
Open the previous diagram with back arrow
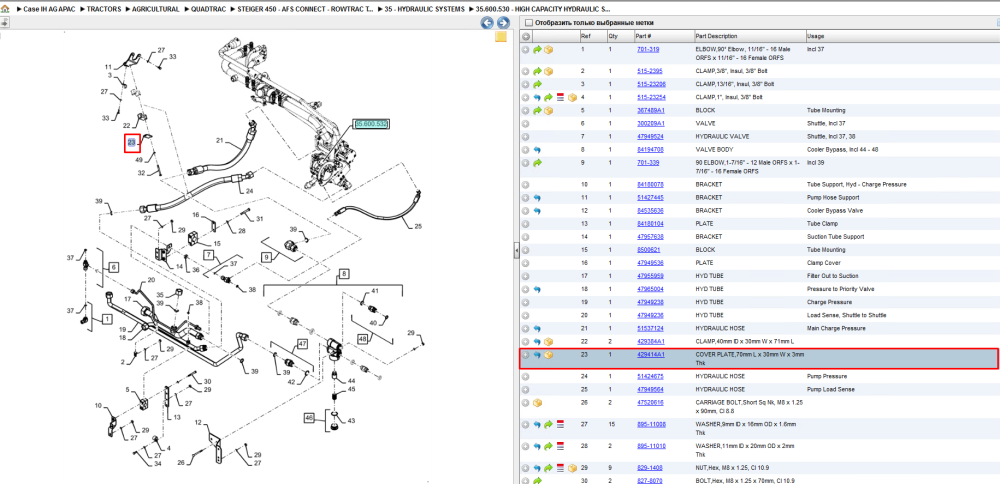pos(487,24)
